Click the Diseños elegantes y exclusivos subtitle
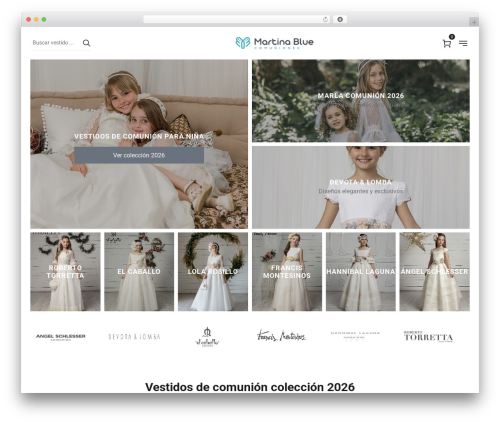The image size is (500, 423). coord(361,191)
